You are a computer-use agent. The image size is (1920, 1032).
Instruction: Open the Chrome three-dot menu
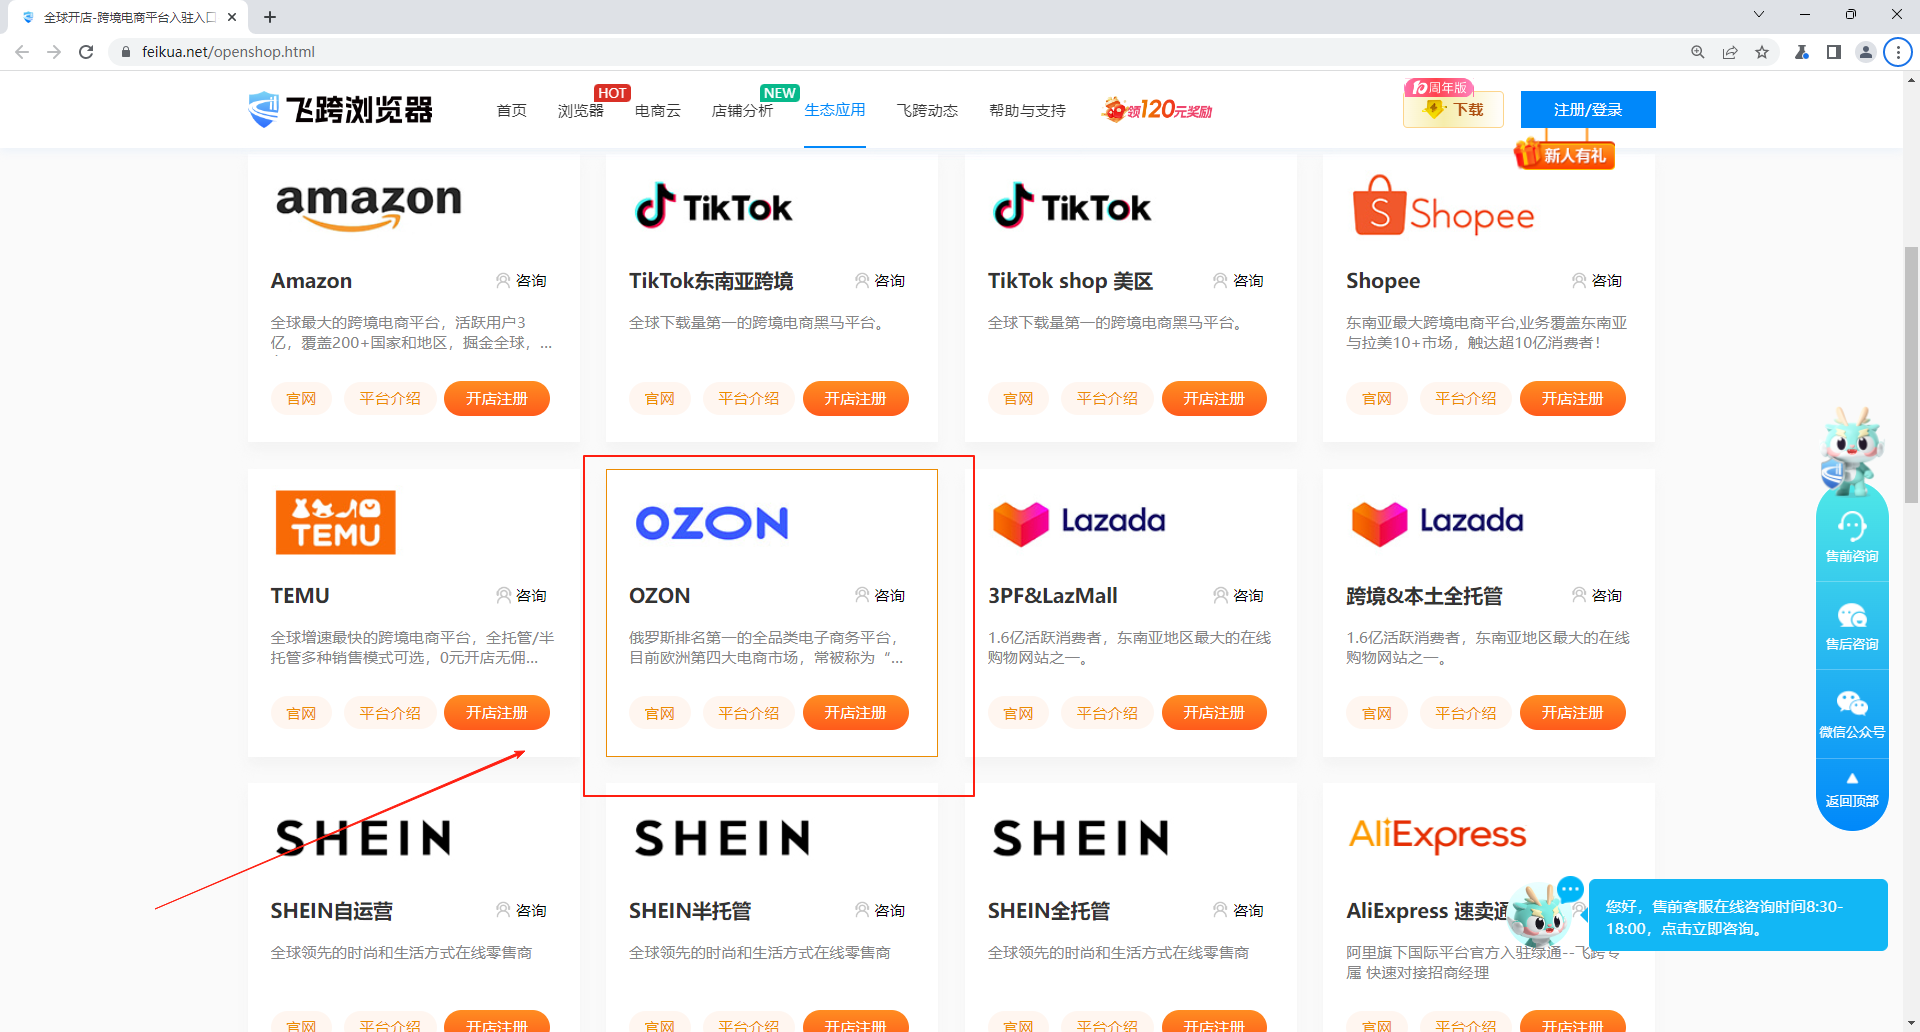pyautogui.click(x=1898, y=52)
